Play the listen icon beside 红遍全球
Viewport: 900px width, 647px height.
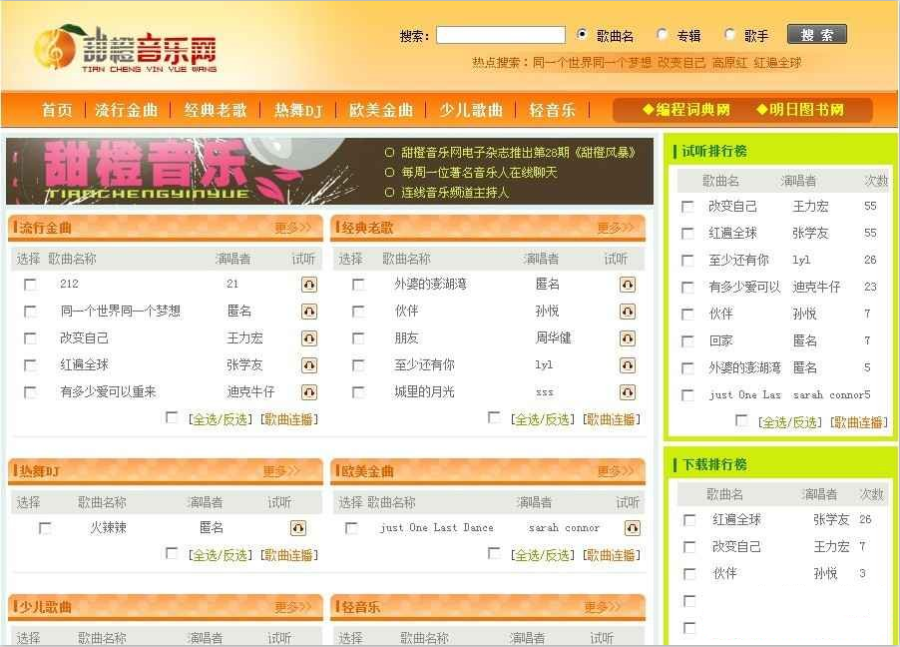311,365
